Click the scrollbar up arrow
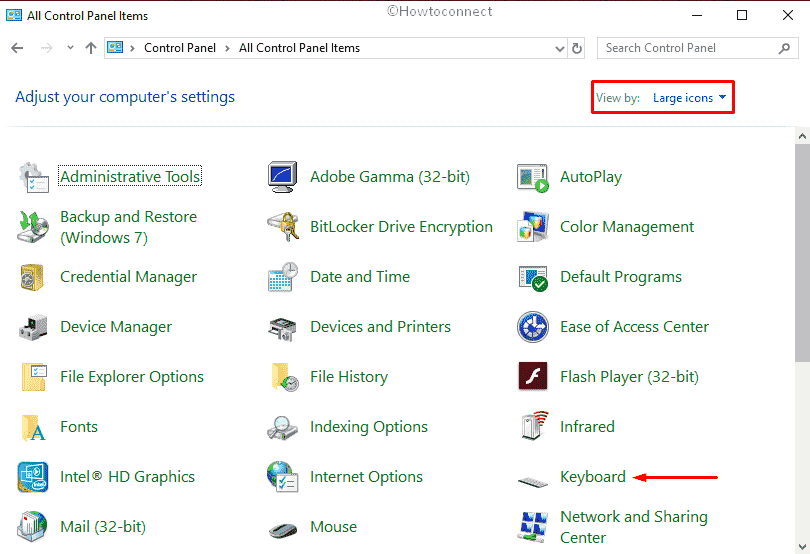 (x=802, y=136)
